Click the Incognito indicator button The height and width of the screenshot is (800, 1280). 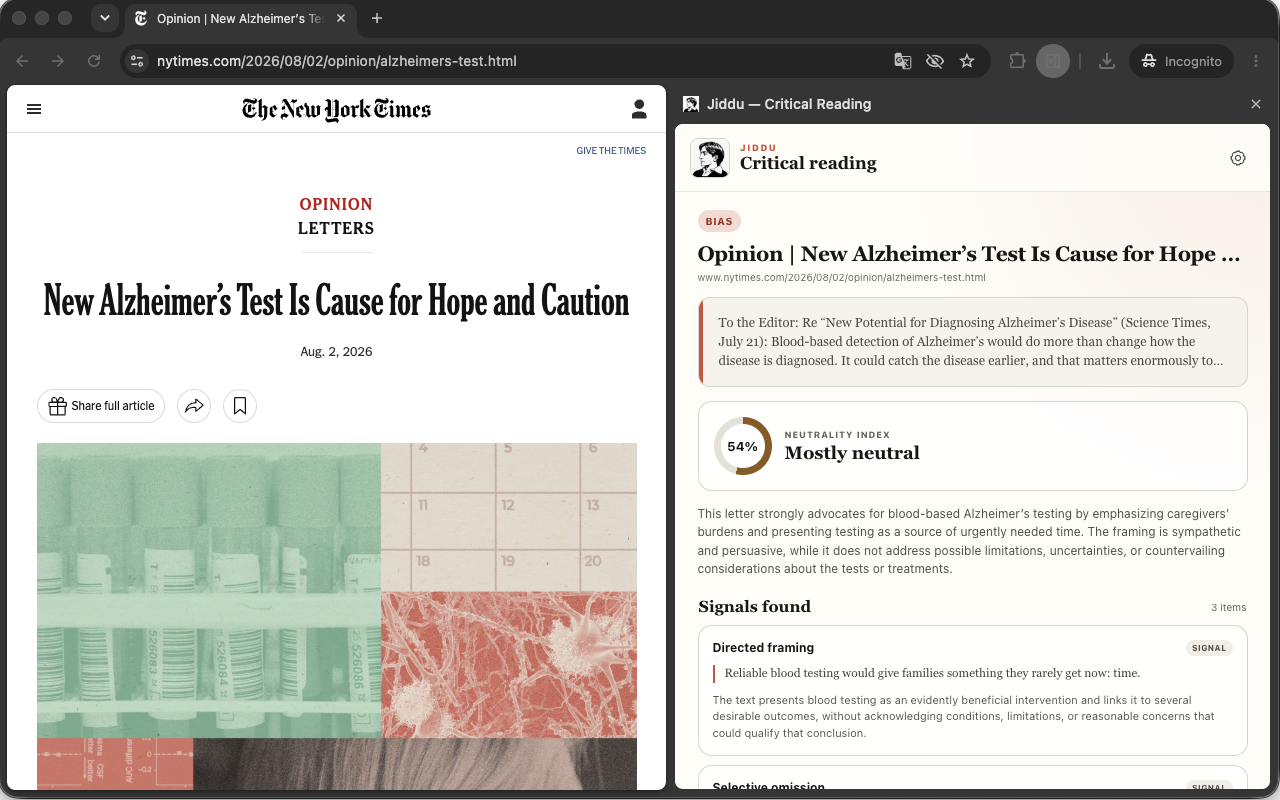[1181, 61]
